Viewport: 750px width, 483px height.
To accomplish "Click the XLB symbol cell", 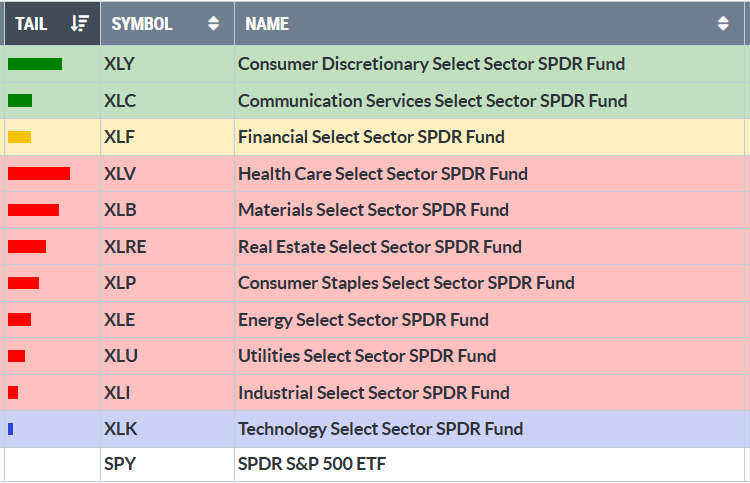I will point(120,210).
